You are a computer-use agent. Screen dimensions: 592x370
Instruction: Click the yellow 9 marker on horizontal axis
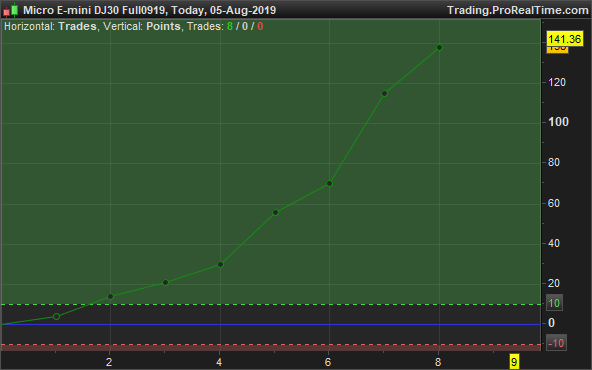pyautogui.click(x=514, y=362)
